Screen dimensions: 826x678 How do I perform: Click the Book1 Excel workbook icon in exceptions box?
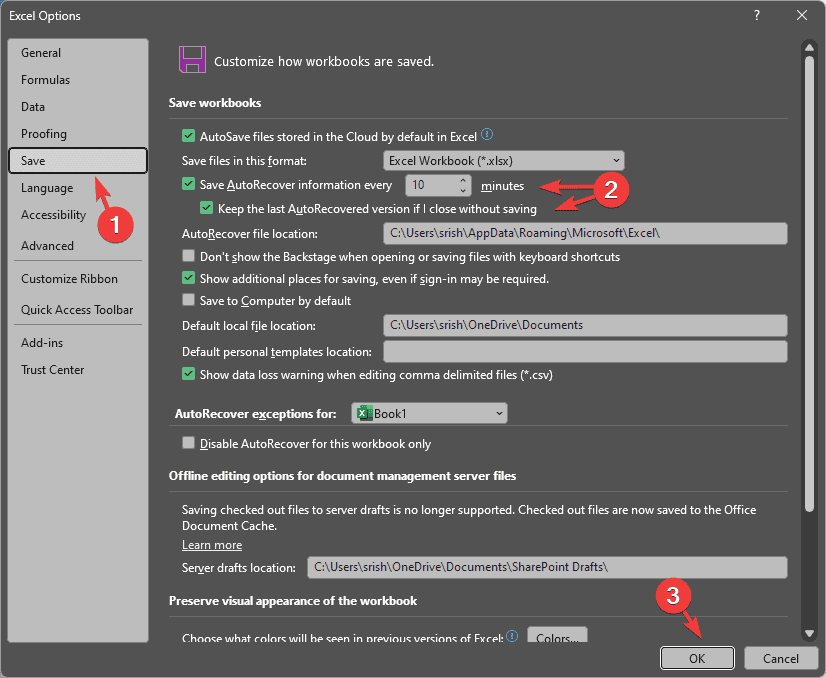coord(364,412)
